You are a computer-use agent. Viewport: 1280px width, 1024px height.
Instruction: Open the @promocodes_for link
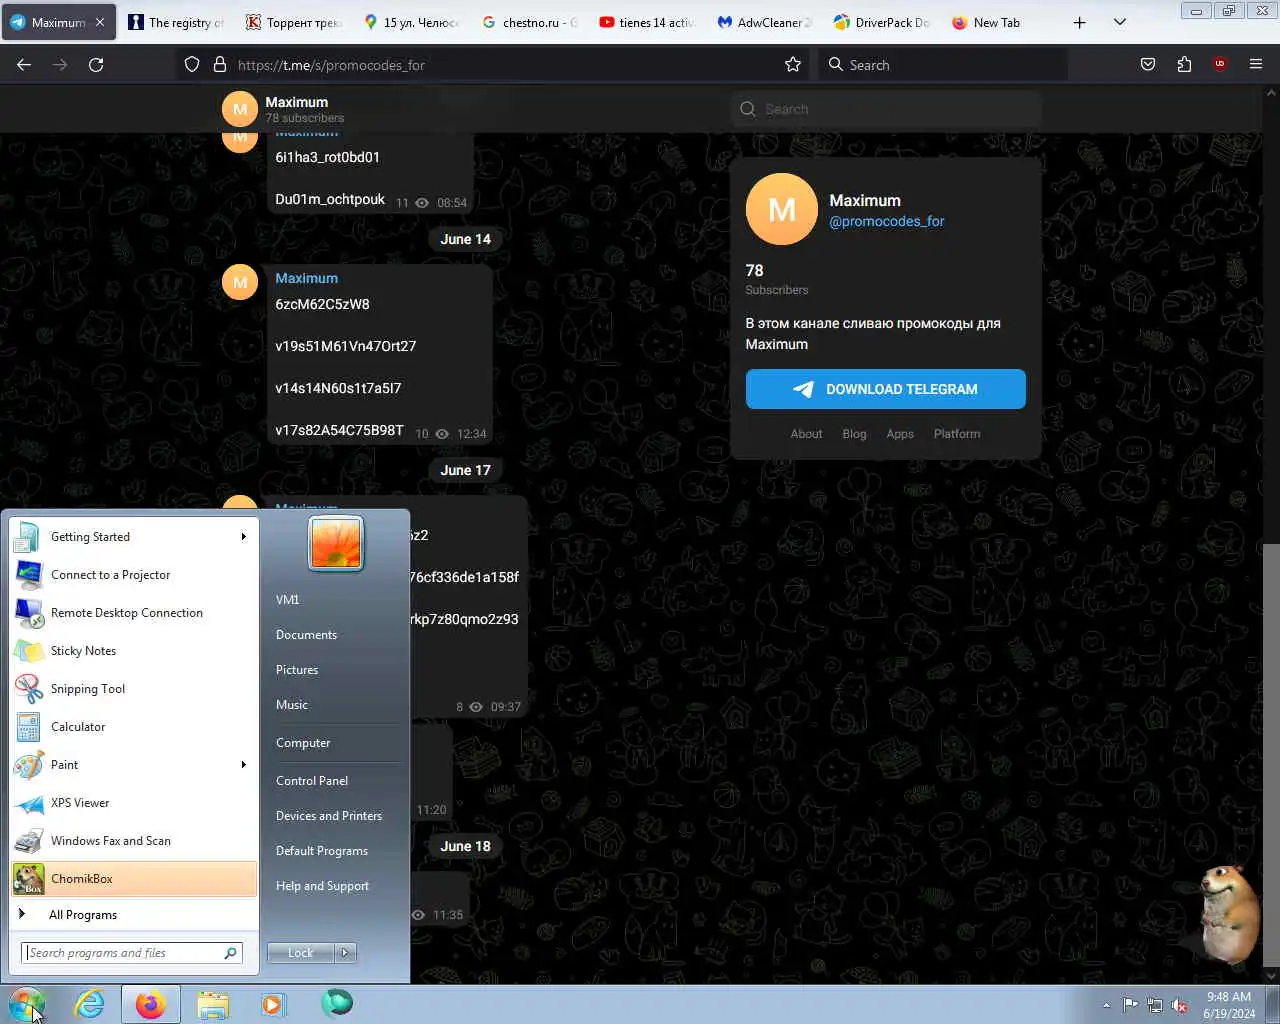[886, 221]
